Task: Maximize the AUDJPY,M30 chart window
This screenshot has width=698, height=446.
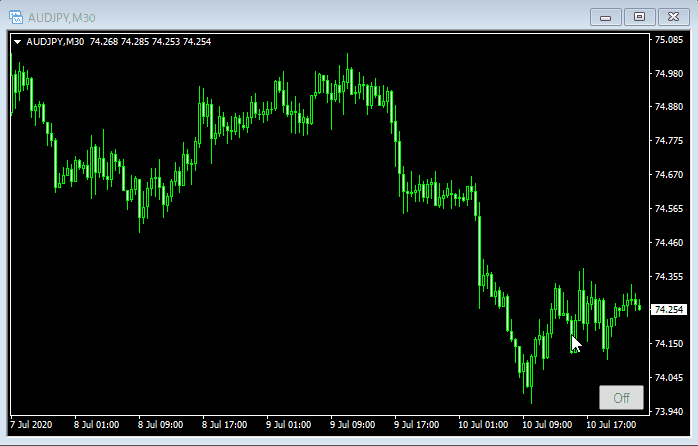Action: 639,17
